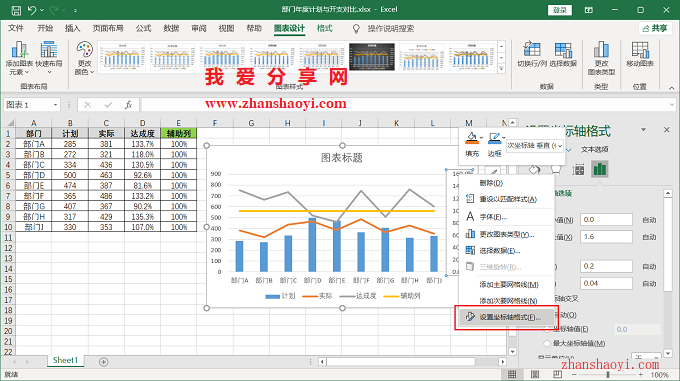Add a new sheet with plus icon

[x=103, y=361]
